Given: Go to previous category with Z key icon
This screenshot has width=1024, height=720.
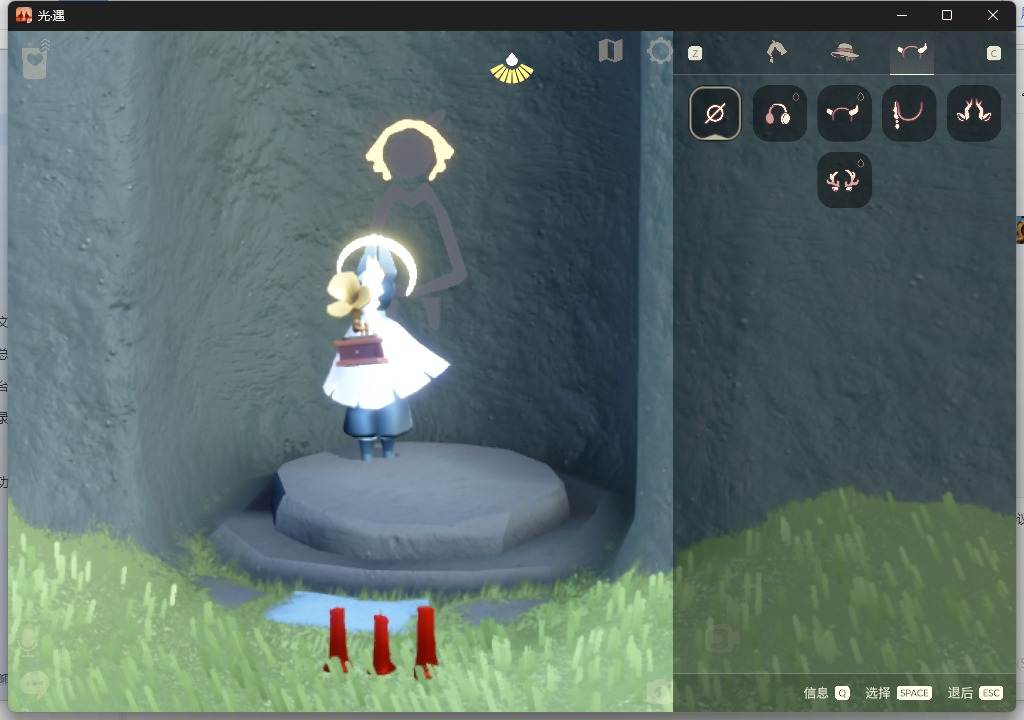Looking at the screenshot, I should tap(695, 53).
